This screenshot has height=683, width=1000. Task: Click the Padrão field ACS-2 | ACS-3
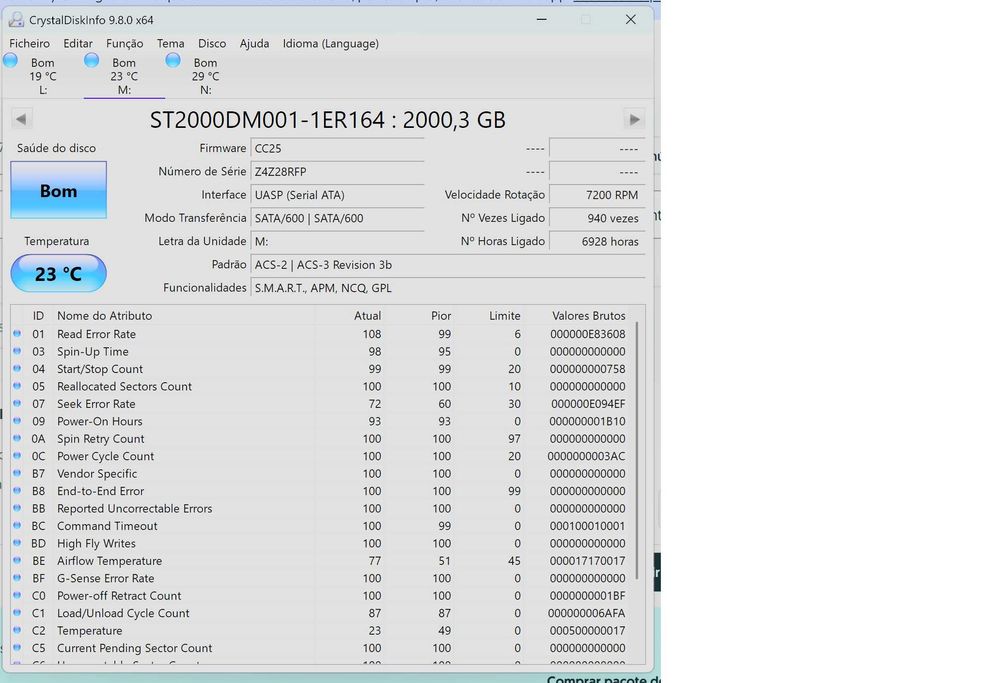pos(448,265)
